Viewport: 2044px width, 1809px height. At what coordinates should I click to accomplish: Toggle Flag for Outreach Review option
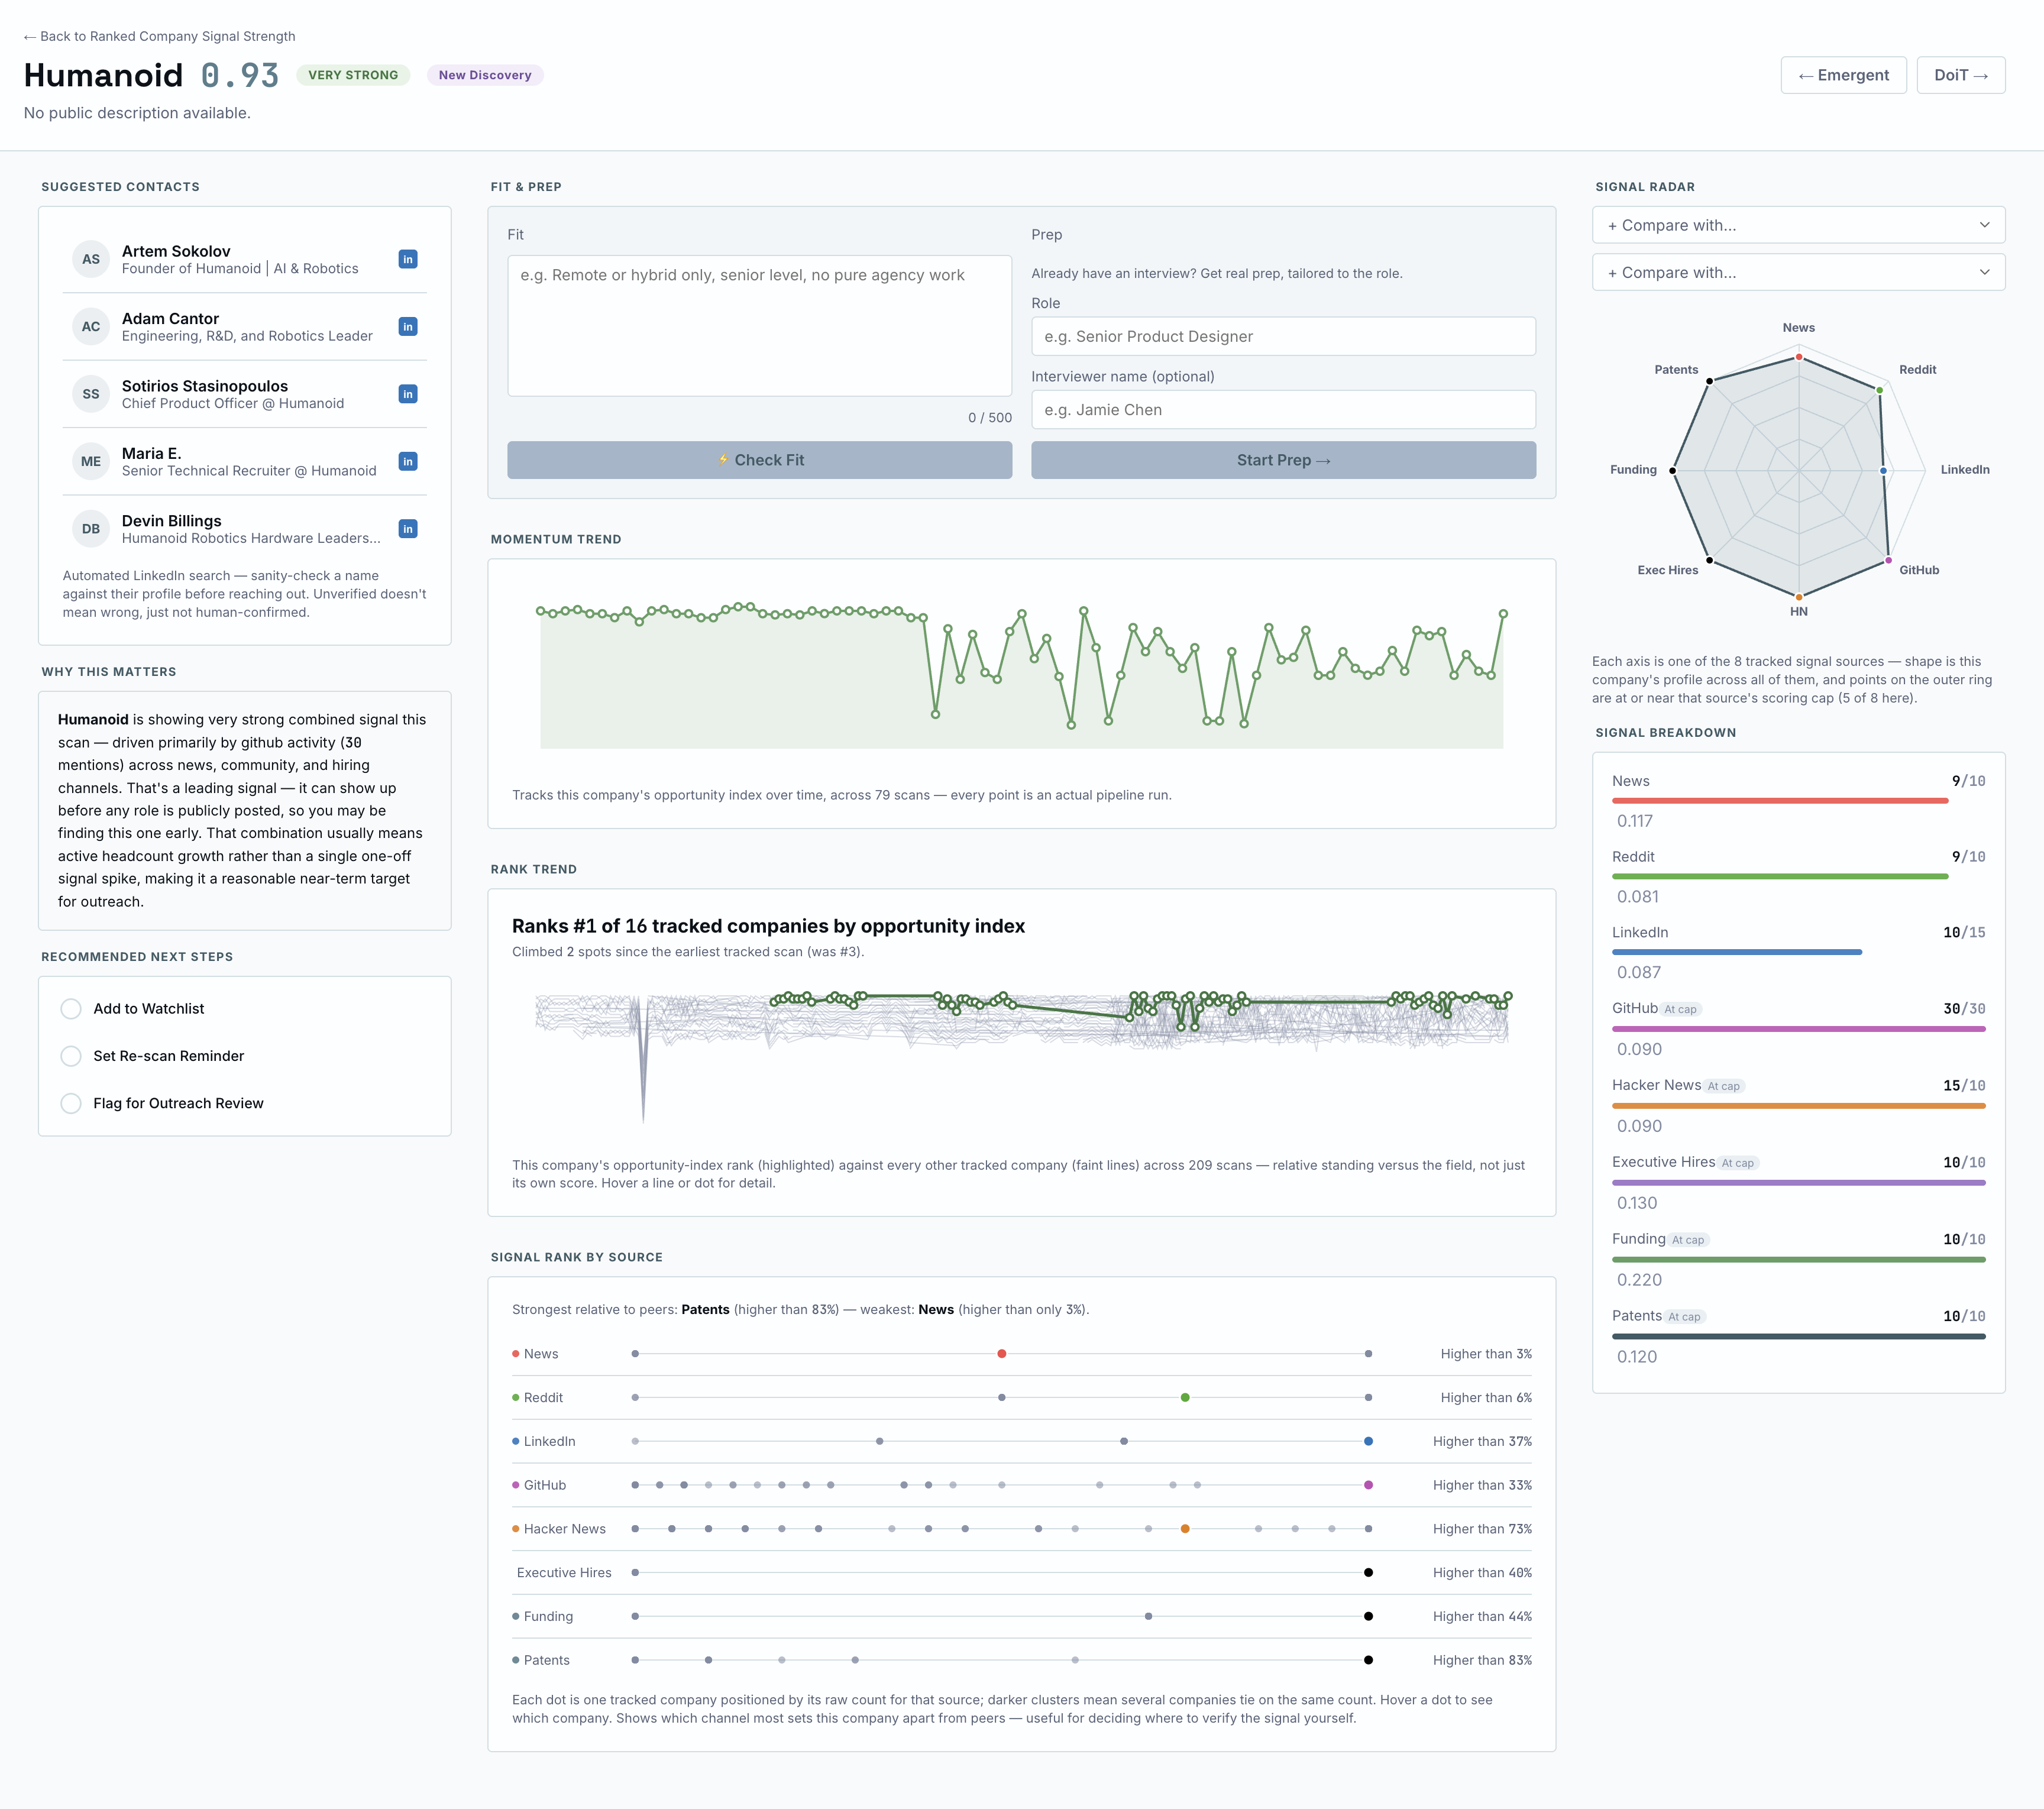tap(71, 1103)
